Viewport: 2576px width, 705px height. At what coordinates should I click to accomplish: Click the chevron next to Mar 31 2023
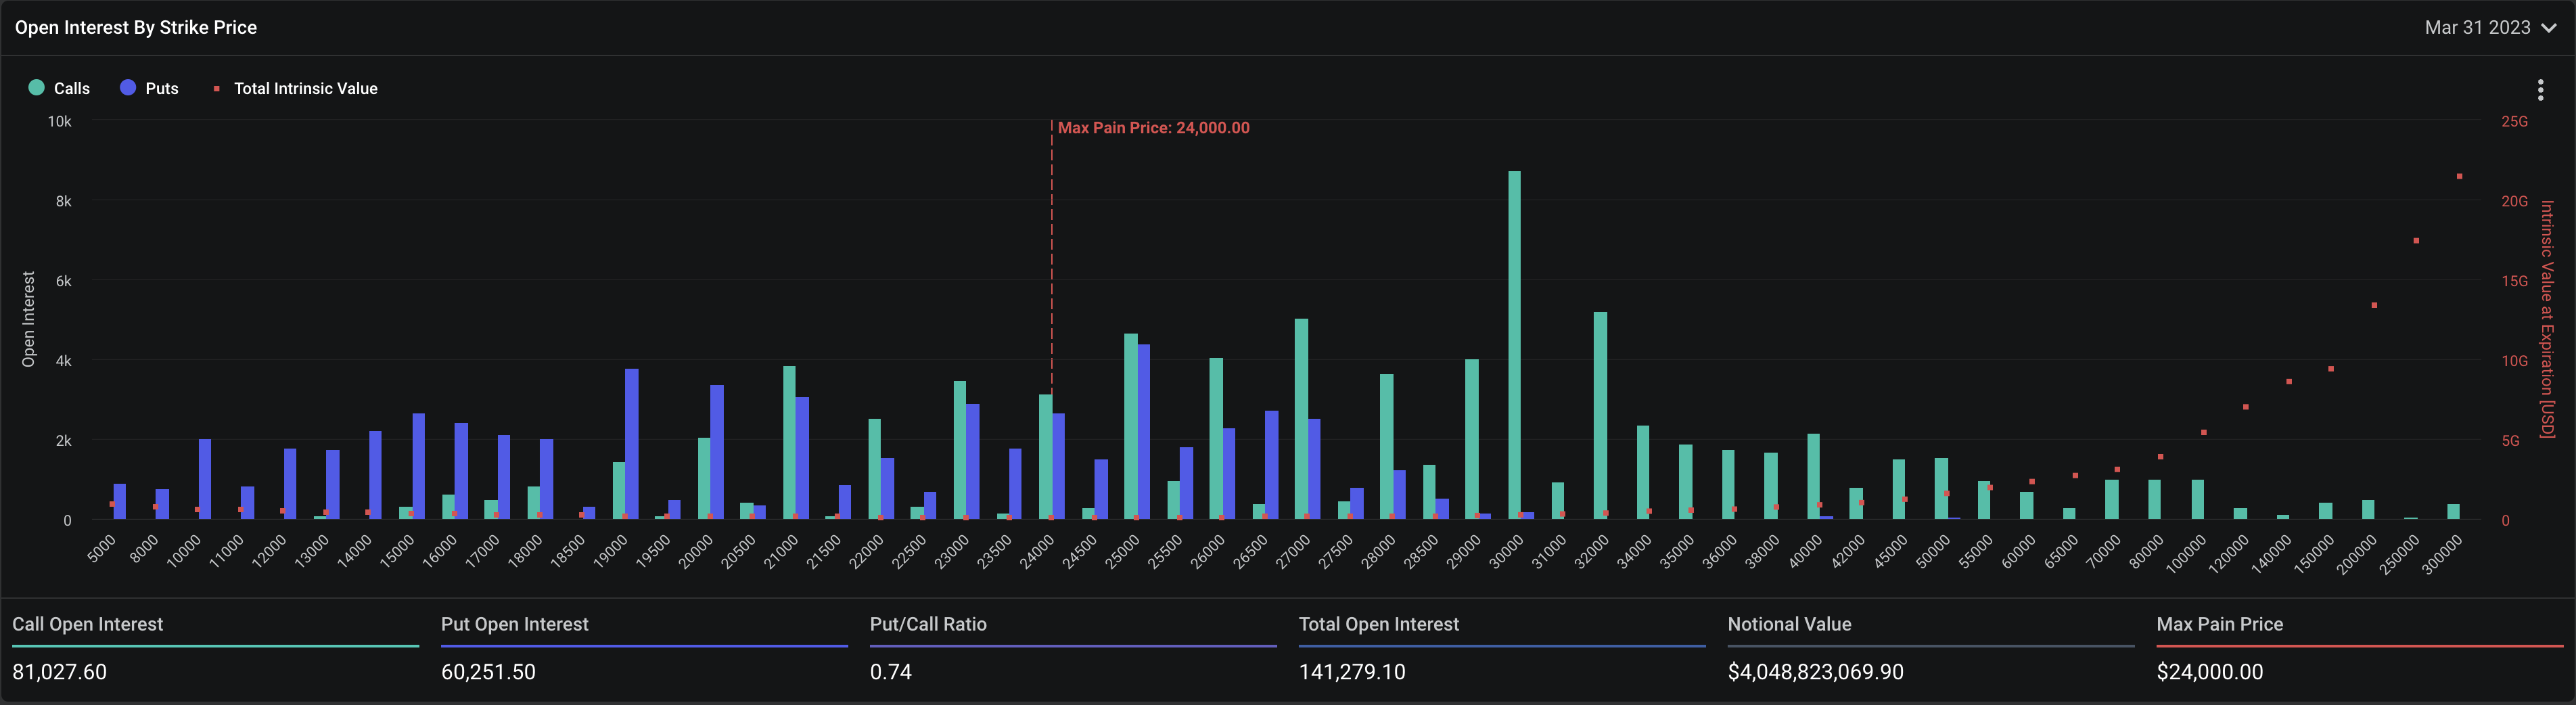coord(2549,28)
